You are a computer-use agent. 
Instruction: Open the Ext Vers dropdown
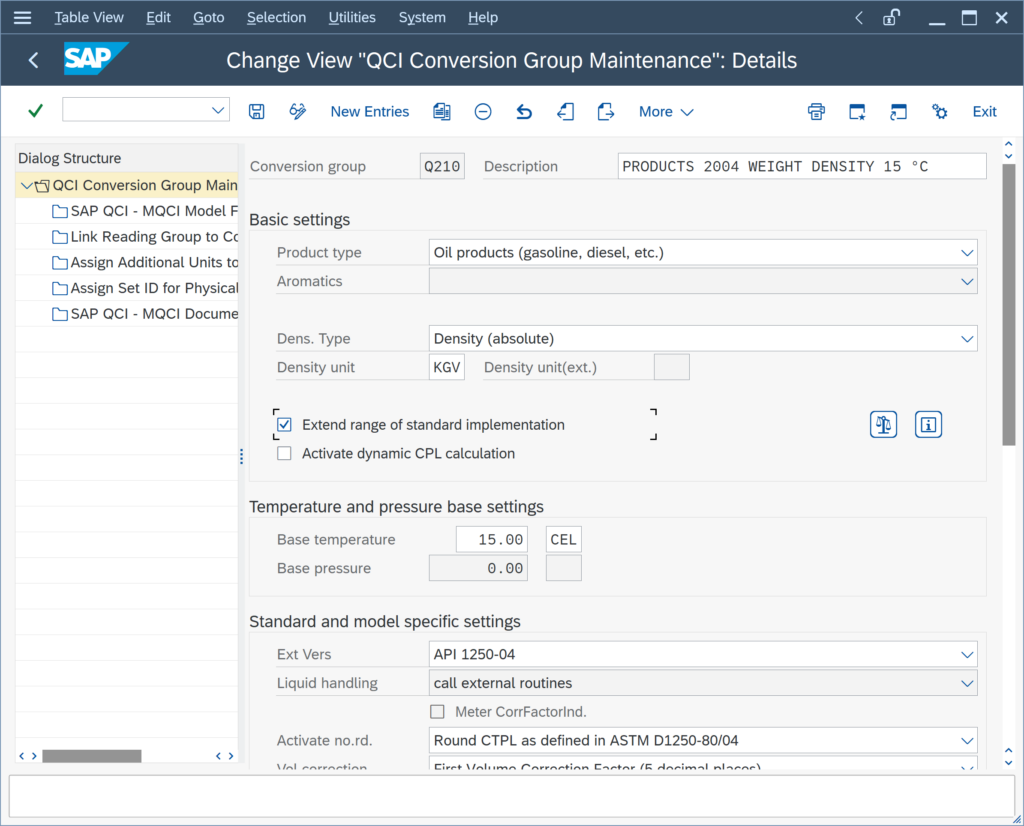(x=967, y=654)
